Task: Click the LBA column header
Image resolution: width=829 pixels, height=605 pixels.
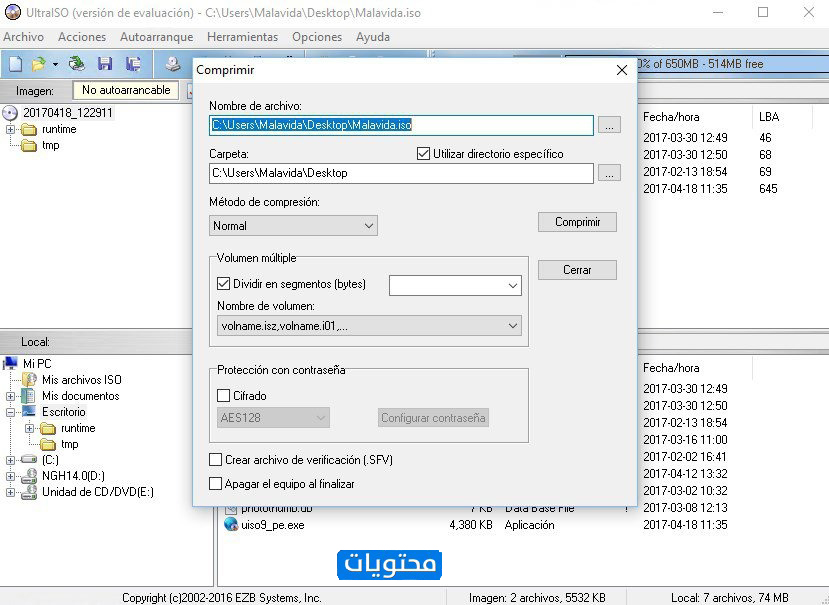Action: coord(769,117)
